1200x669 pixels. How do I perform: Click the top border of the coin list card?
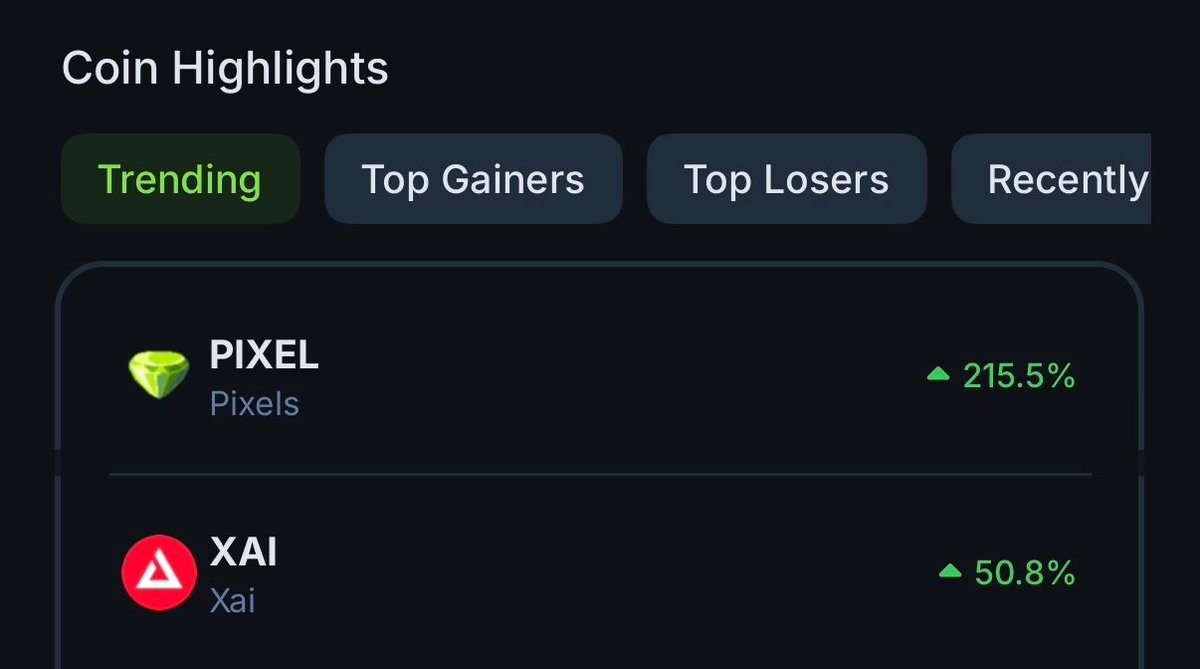click(x=600, y=265)
